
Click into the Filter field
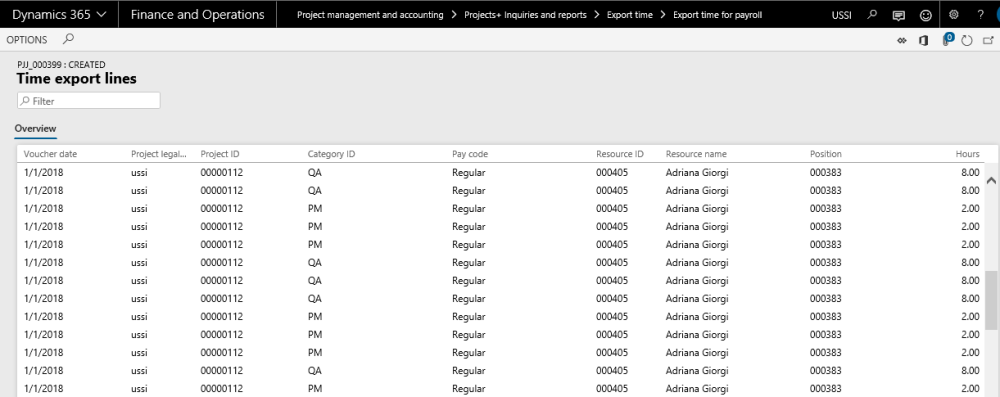point(89,101)
